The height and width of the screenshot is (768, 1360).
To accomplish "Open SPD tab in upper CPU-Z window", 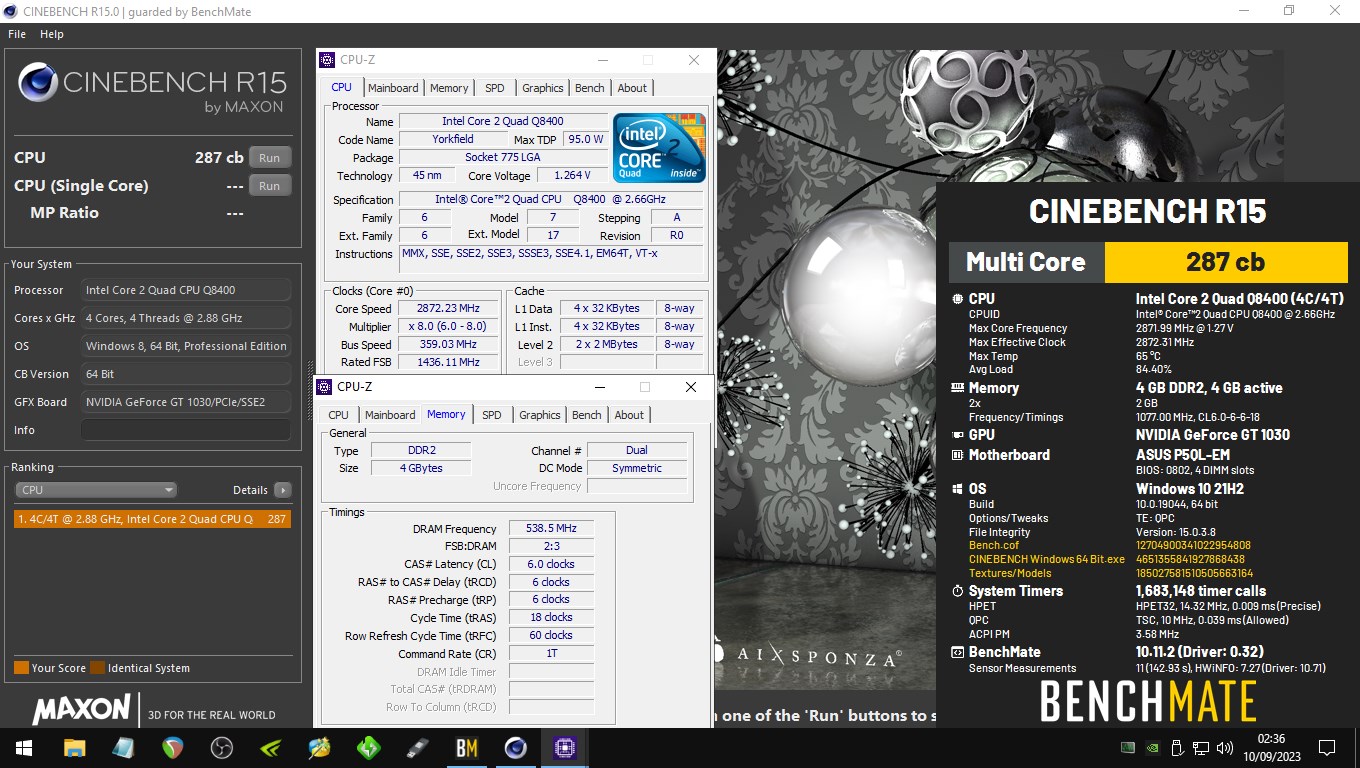I will pyautogui.click(x=495, y=88).
